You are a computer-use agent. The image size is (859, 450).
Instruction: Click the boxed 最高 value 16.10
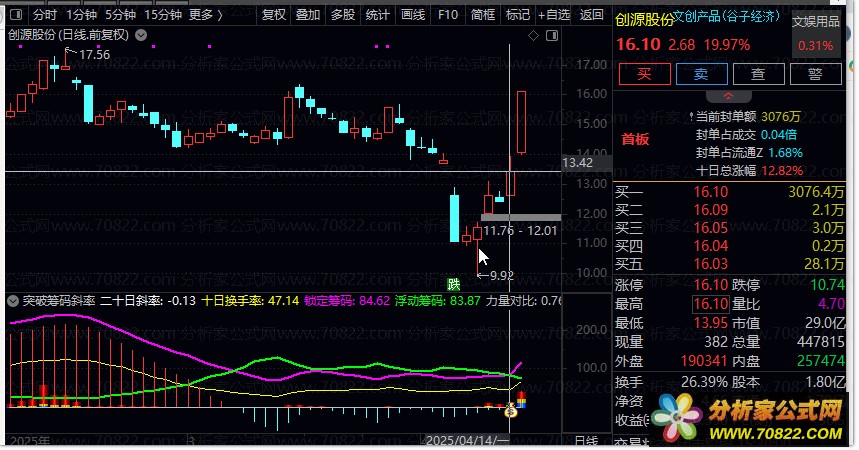pyautogui.click(x=711, y=304)
